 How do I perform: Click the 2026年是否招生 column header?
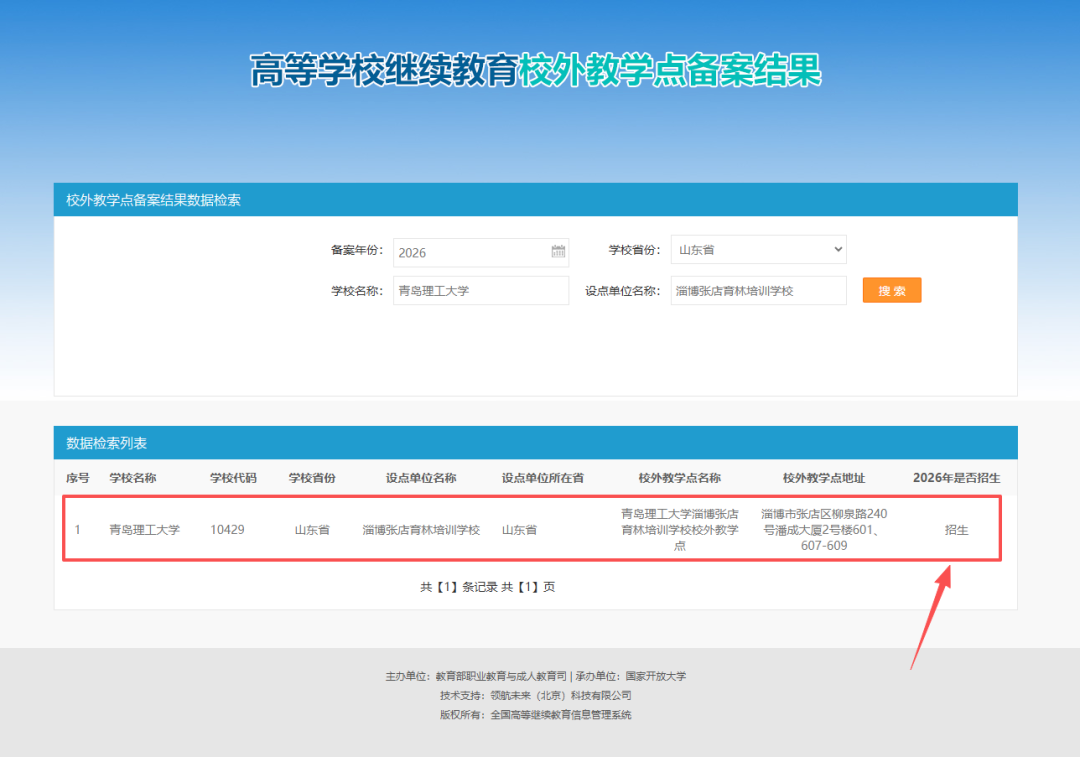click(x=957, y=478)
